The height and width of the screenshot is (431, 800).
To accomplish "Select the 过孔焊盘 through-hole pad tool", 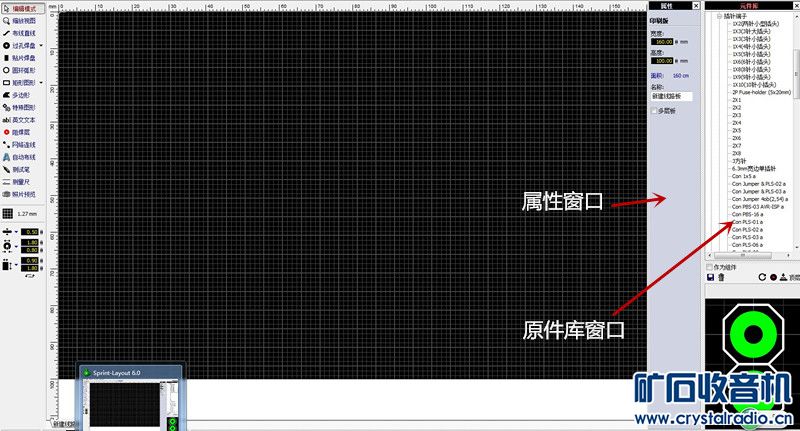I will click(x=20, y=45).
